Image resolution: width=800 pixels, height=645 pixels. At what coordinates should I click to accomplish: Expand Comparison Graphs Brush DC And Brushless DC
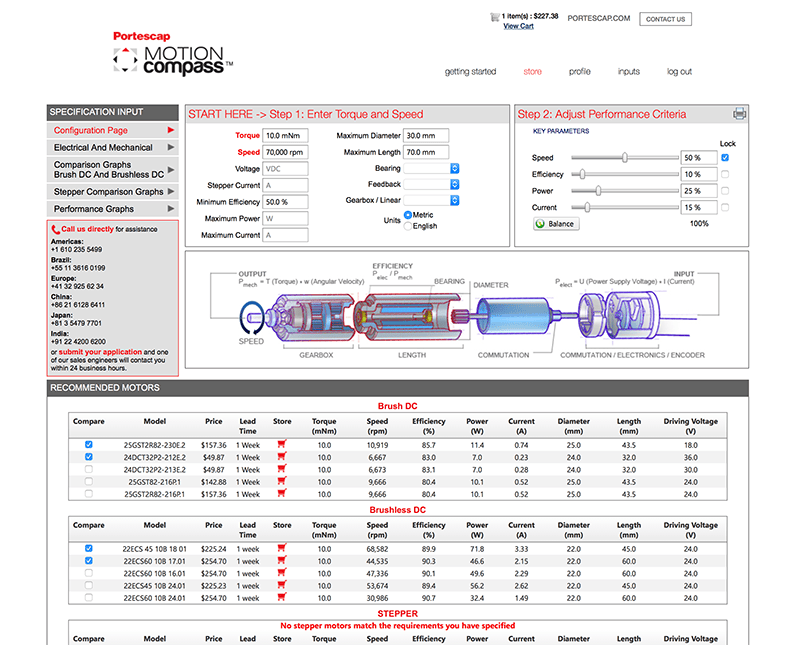pyautogui.click(x=113, y=169)
